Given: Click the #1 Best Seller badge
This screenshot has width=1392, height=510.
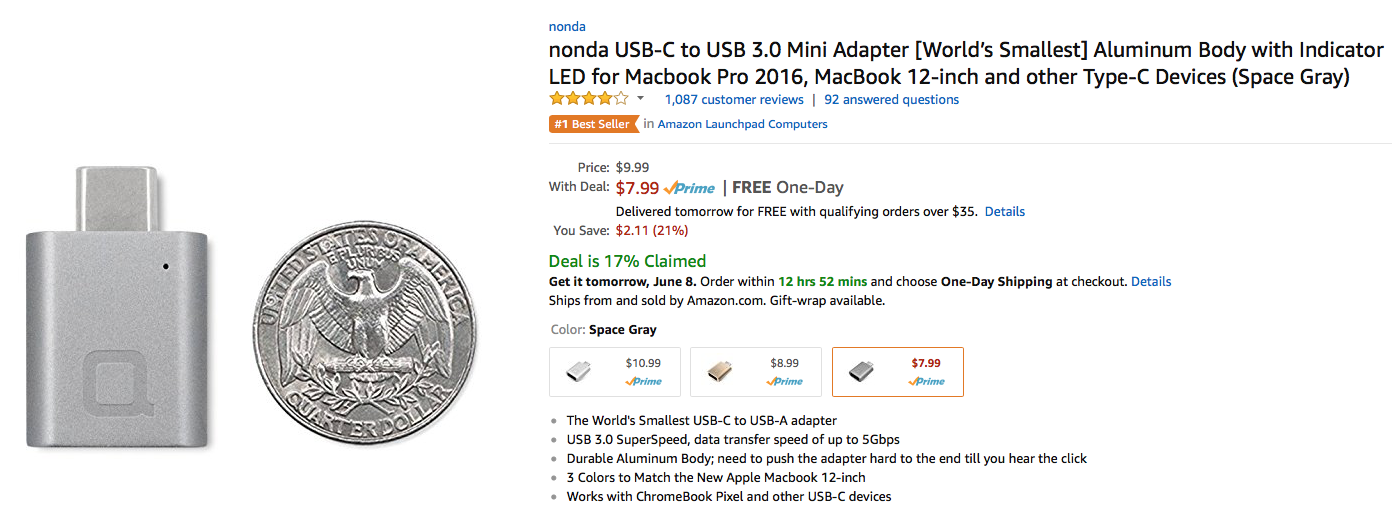Looking at the screenshot, I should [592, 124].
